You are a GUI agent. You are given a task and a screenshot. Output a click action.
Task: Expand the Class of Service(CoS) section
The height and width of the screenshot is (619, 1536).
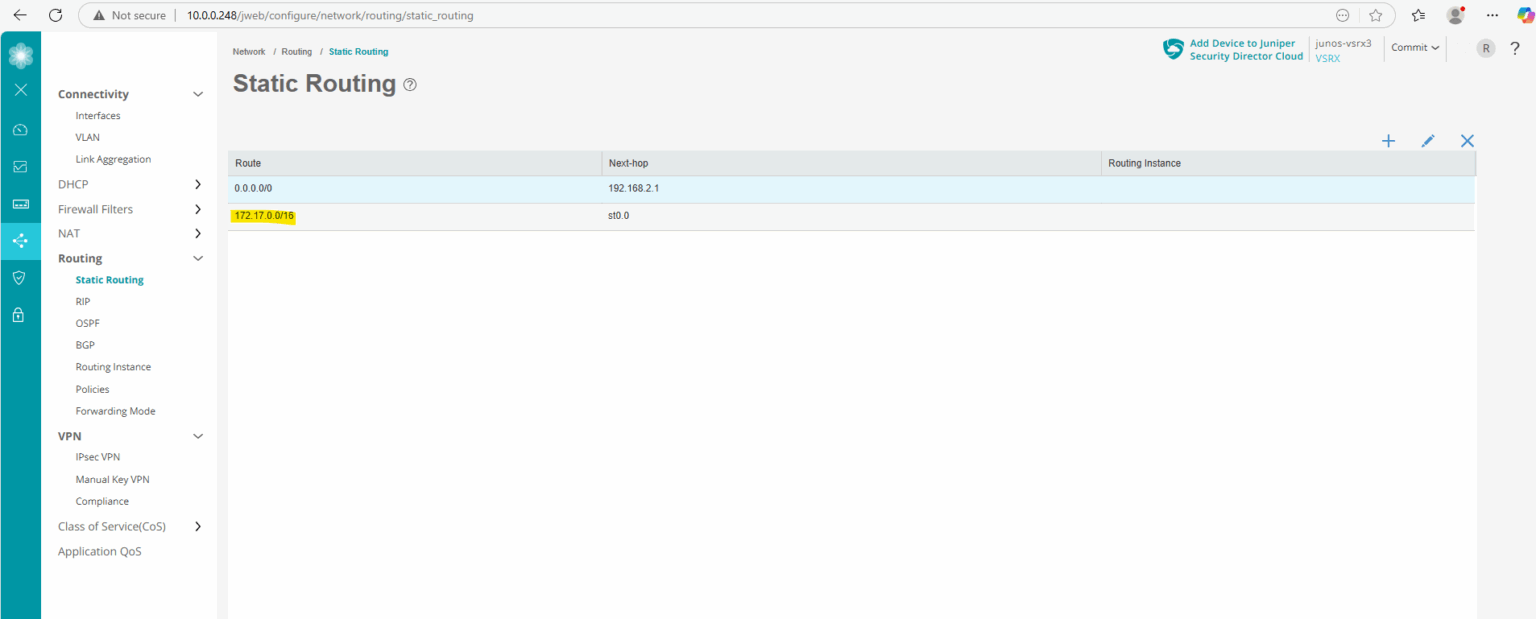pos(198,526)
